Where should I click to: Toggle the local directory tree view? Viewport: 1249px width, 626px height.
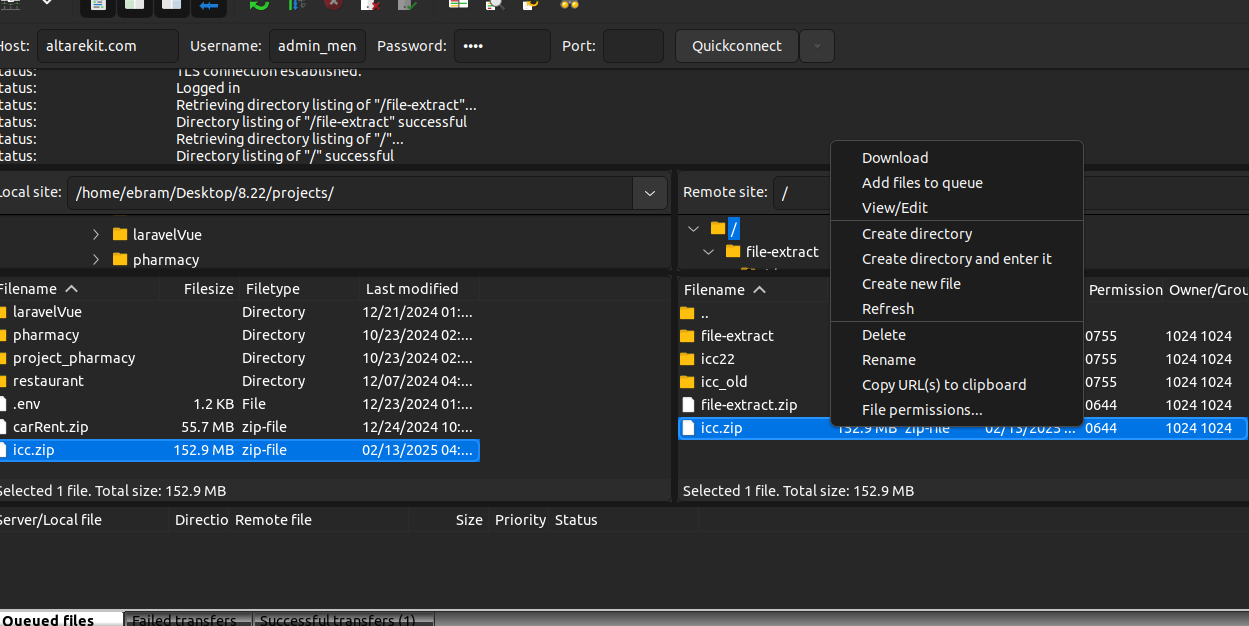pos(135,5)
